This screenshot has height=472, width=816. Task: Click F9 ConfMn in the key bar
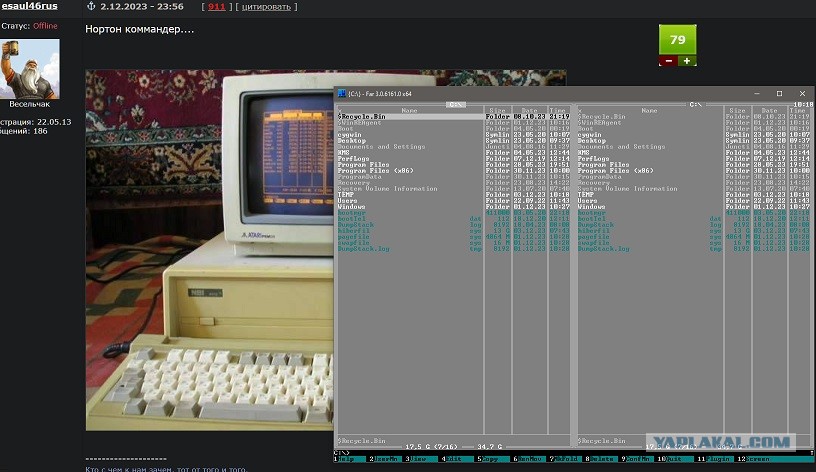[x=636, y=459]
